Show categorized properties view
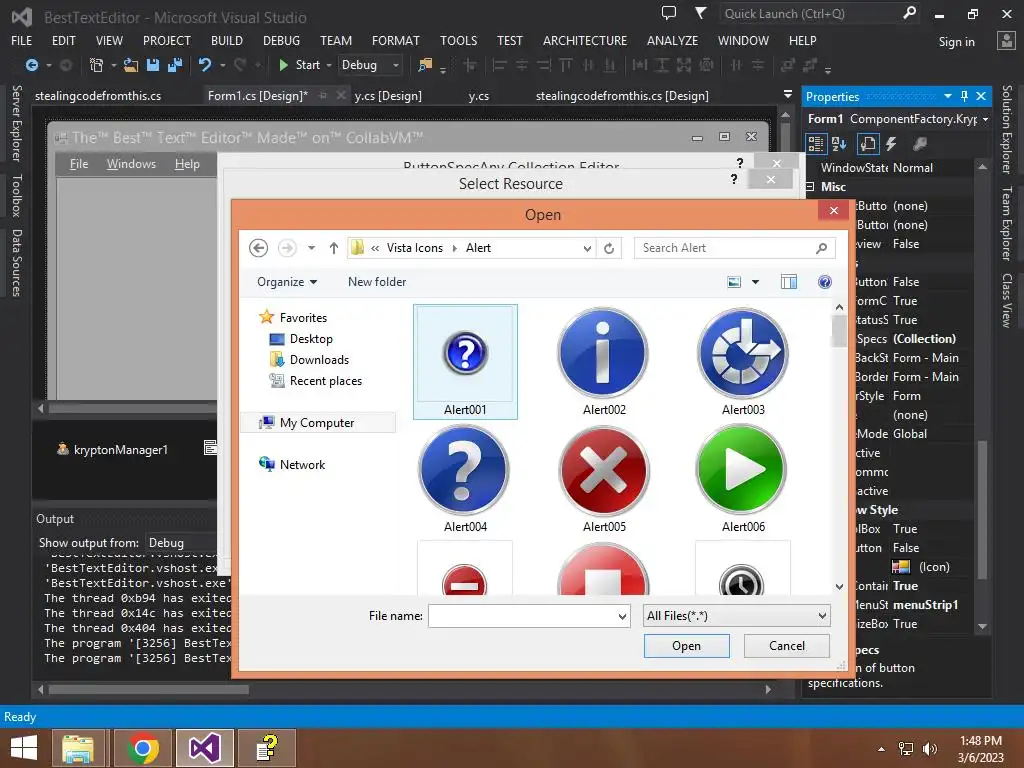This screenshot has width=1024, height=768. tap(816, 144)
